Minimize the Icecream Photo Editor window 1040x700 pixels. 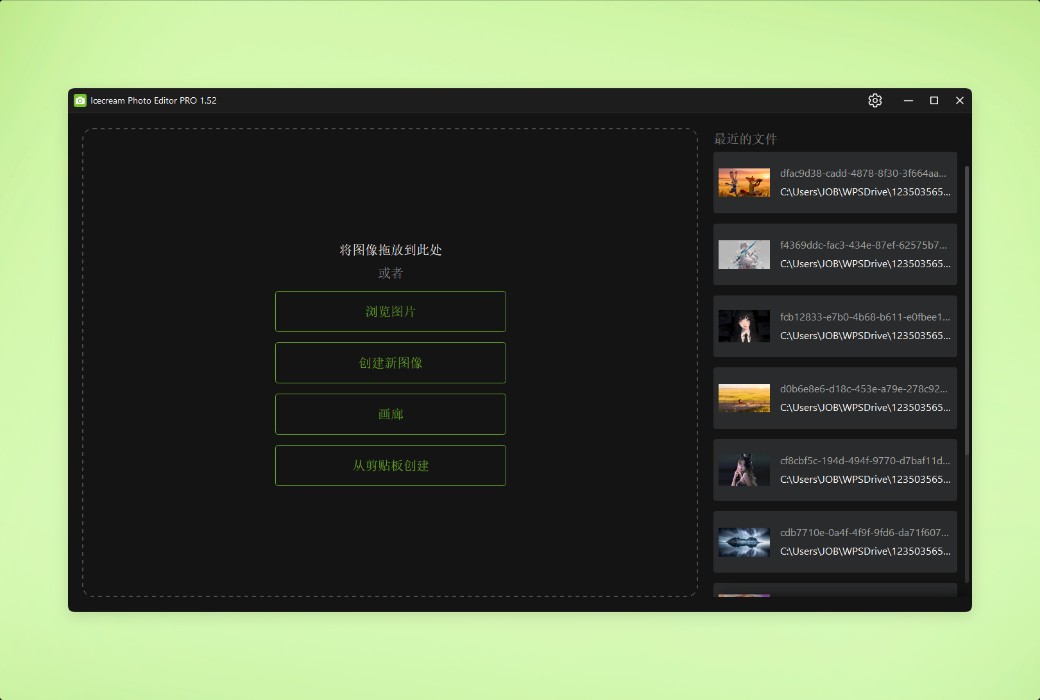(908, 100)
